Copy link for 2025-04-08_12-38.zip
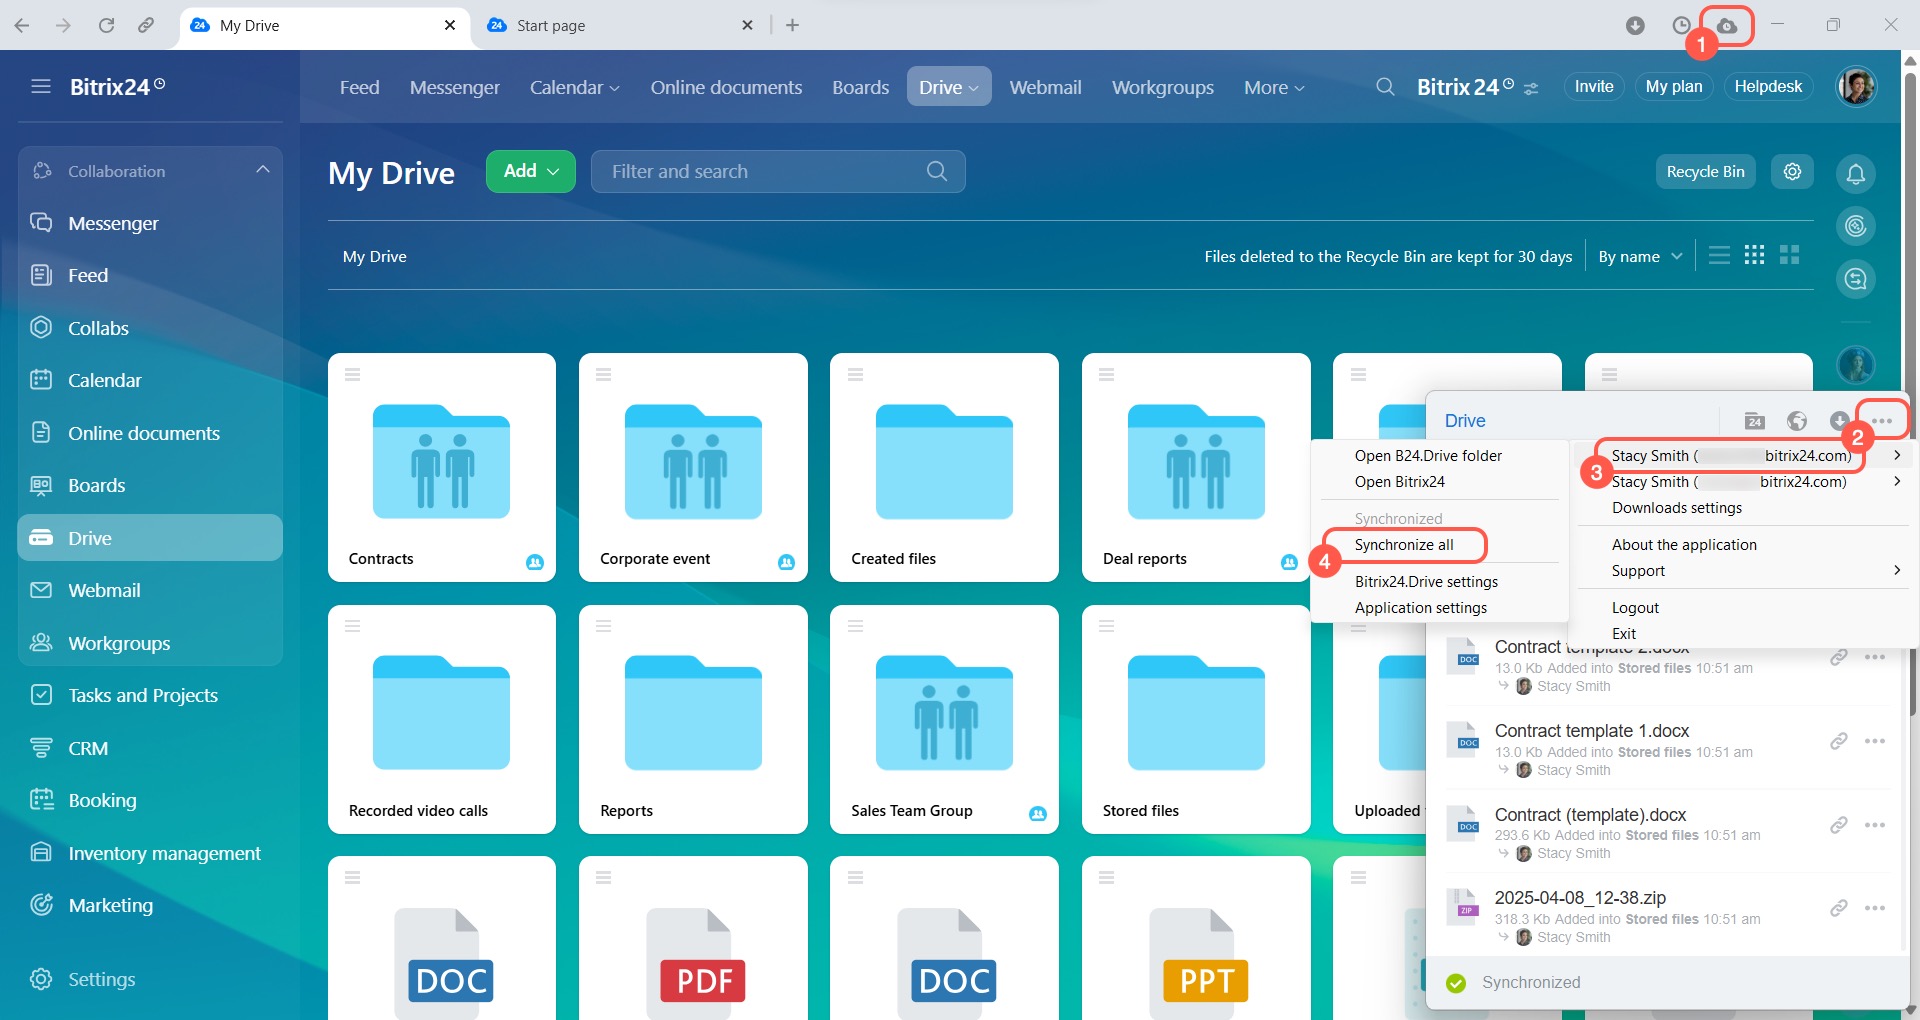This screenshot has height=1020, width=1920. tap(1838, 908)
